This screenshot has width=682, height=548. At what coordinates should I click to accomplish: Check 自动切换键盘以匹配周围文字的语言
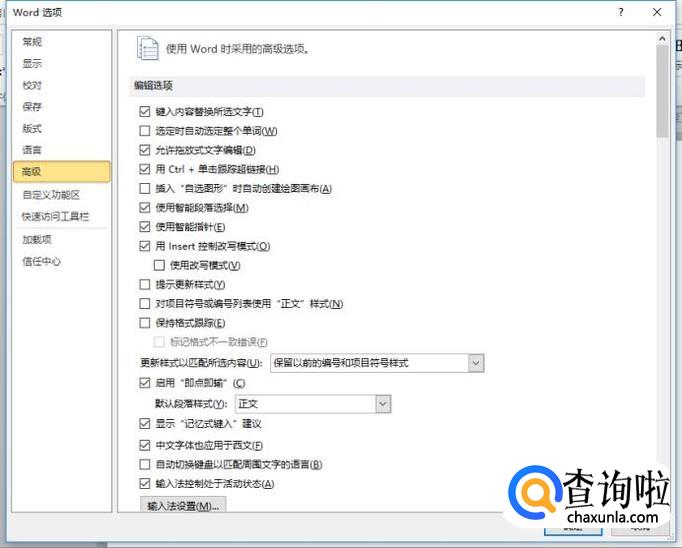145,464
